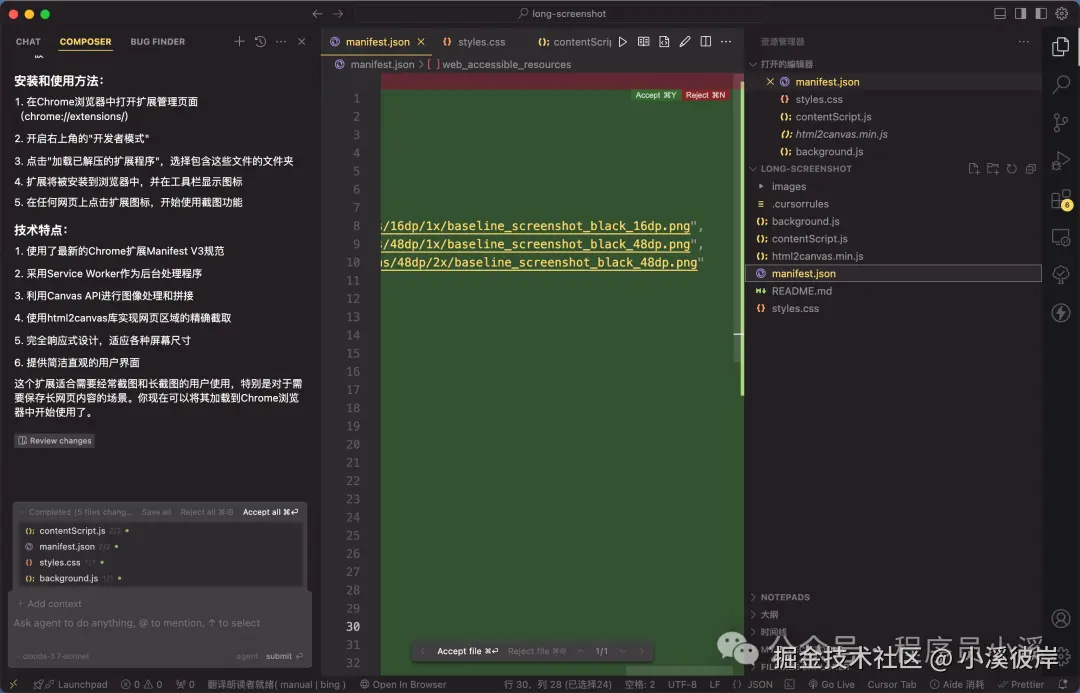Click the Collapse Folders explorer icon

[x=1030, y=169]
